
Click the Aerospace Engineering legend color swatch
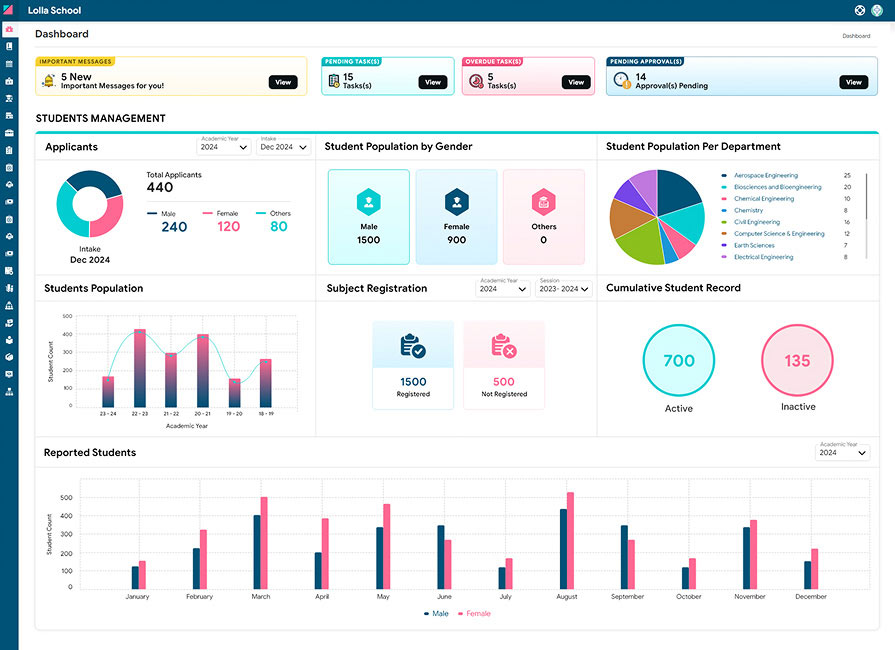click(x=723, y=176)
